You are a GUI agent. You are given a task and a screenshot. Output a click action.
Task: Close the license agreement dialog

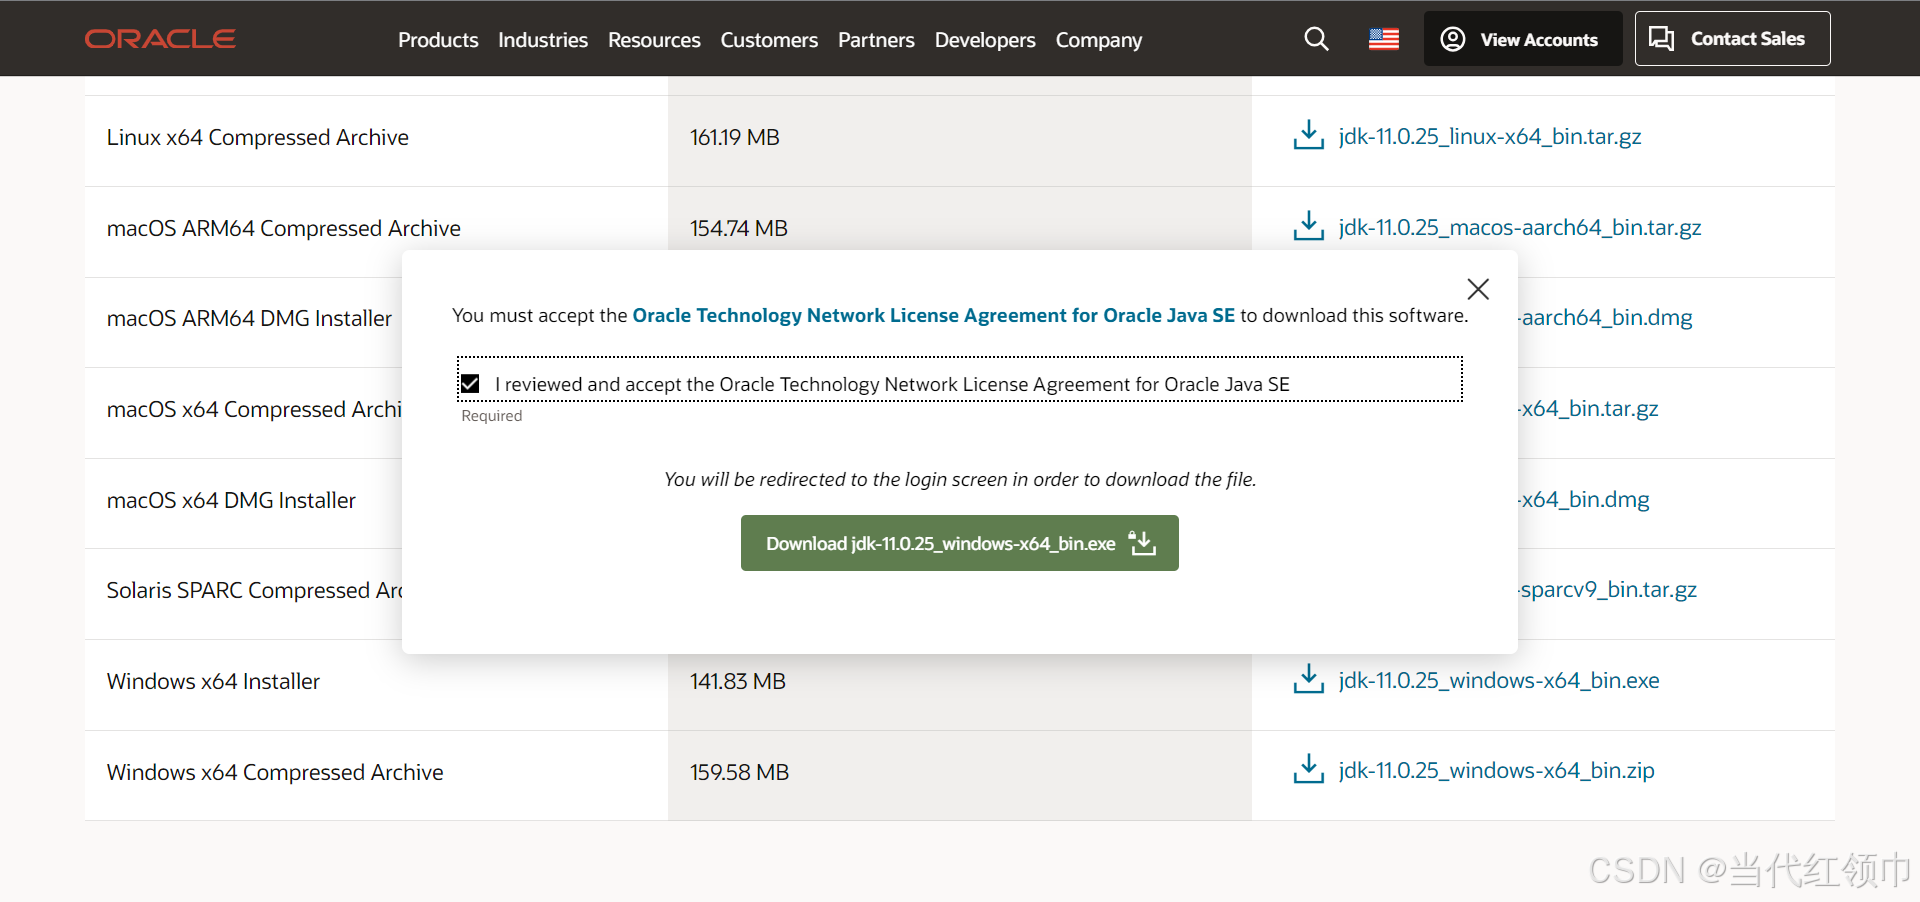click(x=1478, y=289)
